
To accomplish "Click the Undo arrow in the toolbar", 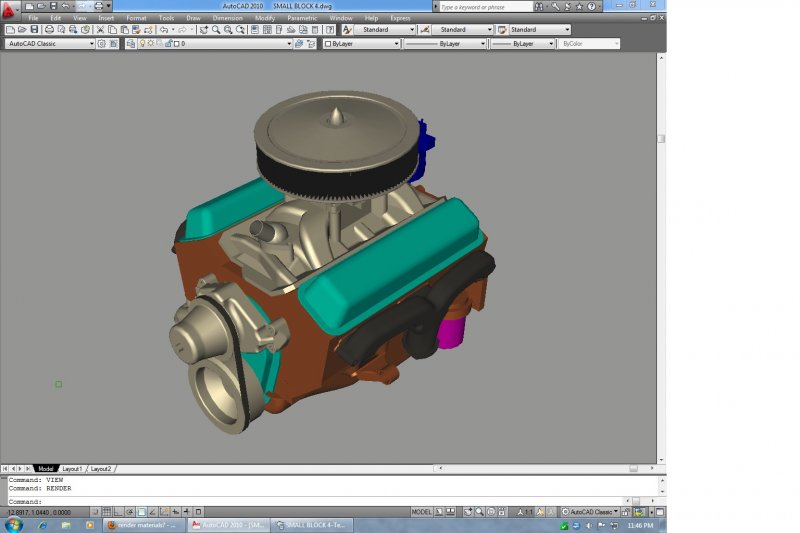I will 164,30.
